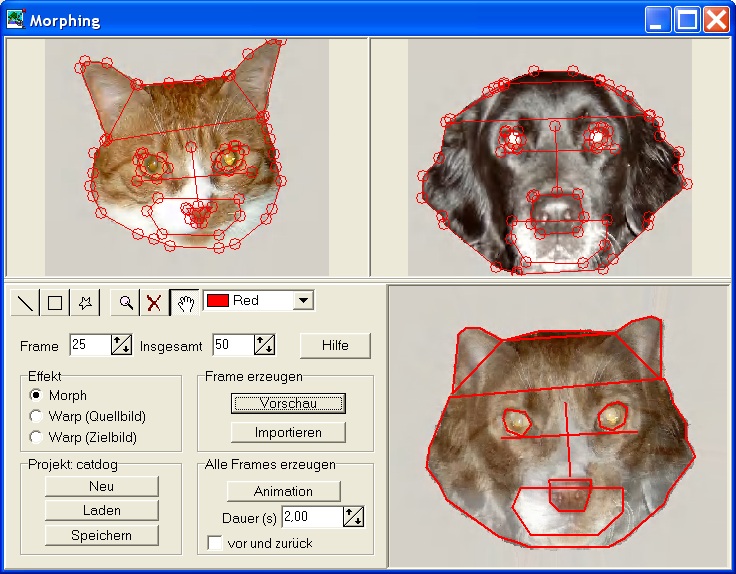736x574 pixels.
Task: Minimize the Morphing window
Action: tap(658, 20)
